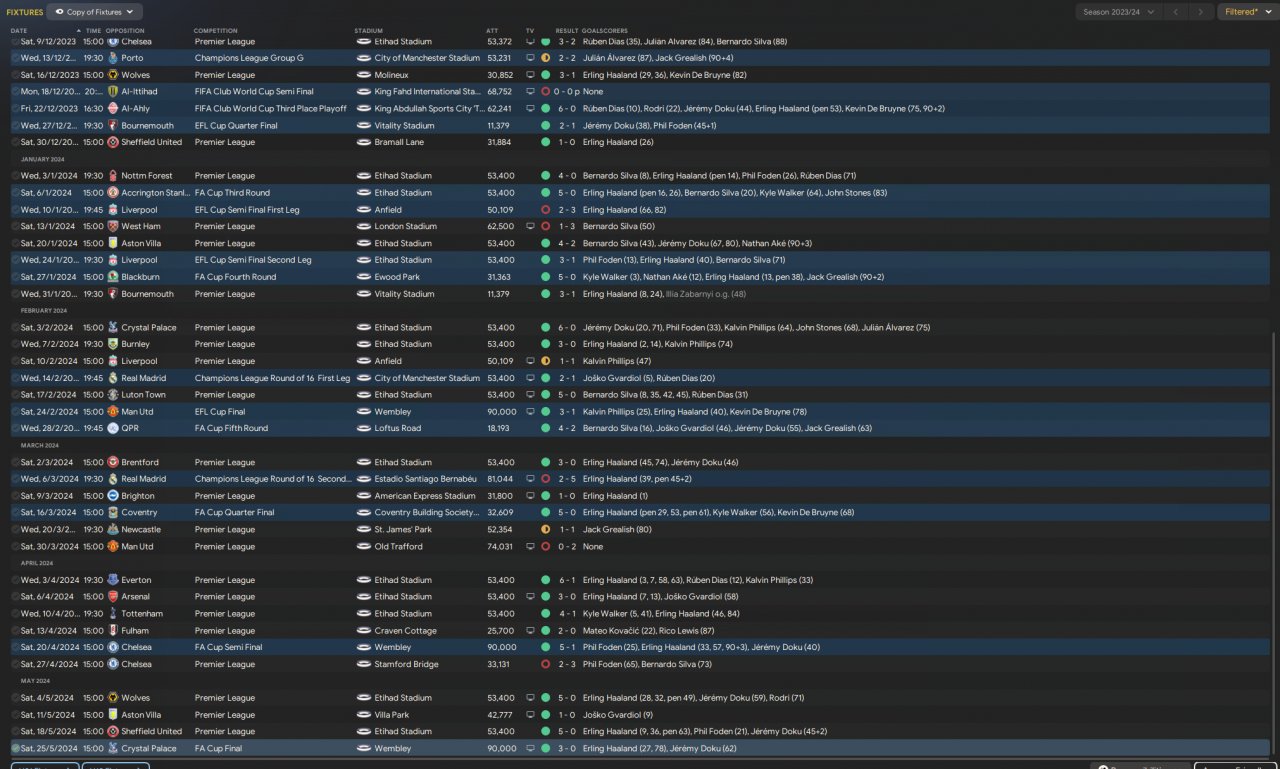Click the stadium icon beside Old Trafford

click(x=364, y=547)
